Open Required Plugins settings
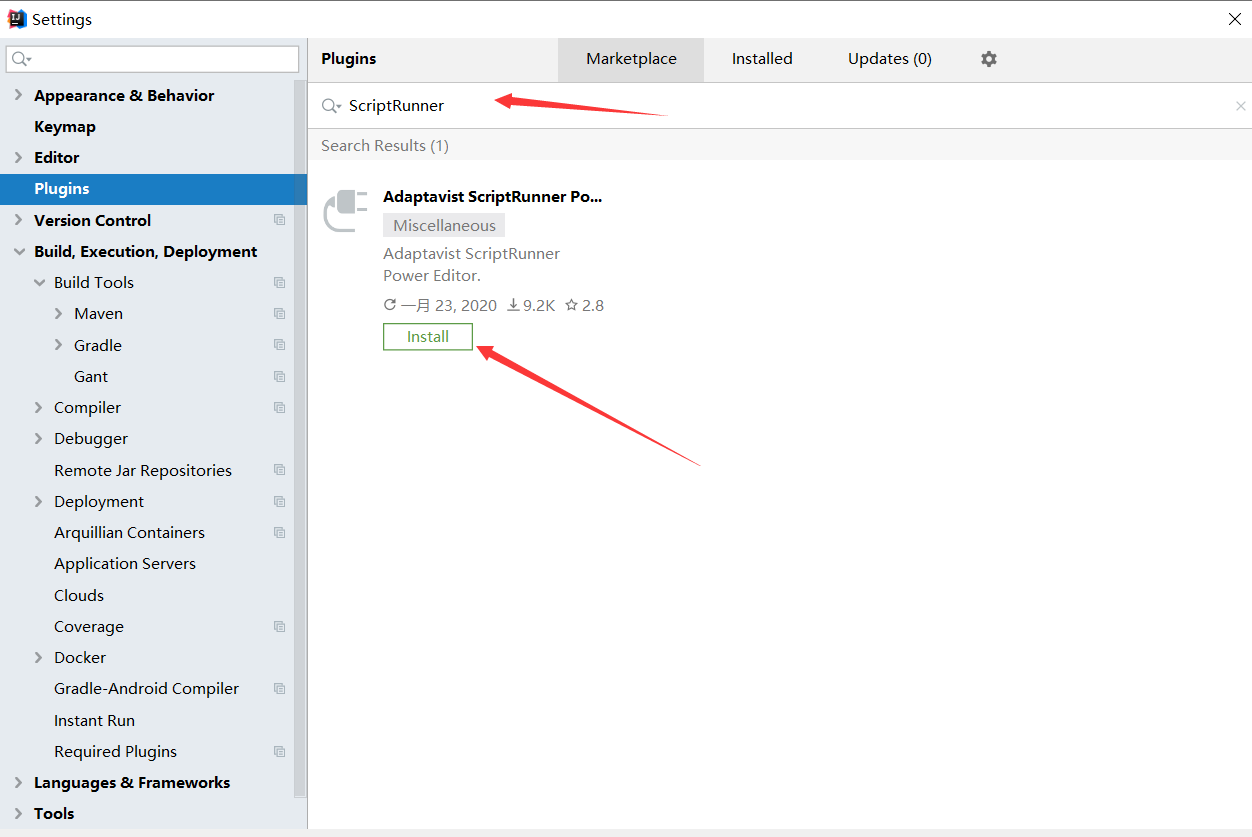The image size is (1252, 837). pyautogui.click(x=115, y=752)
